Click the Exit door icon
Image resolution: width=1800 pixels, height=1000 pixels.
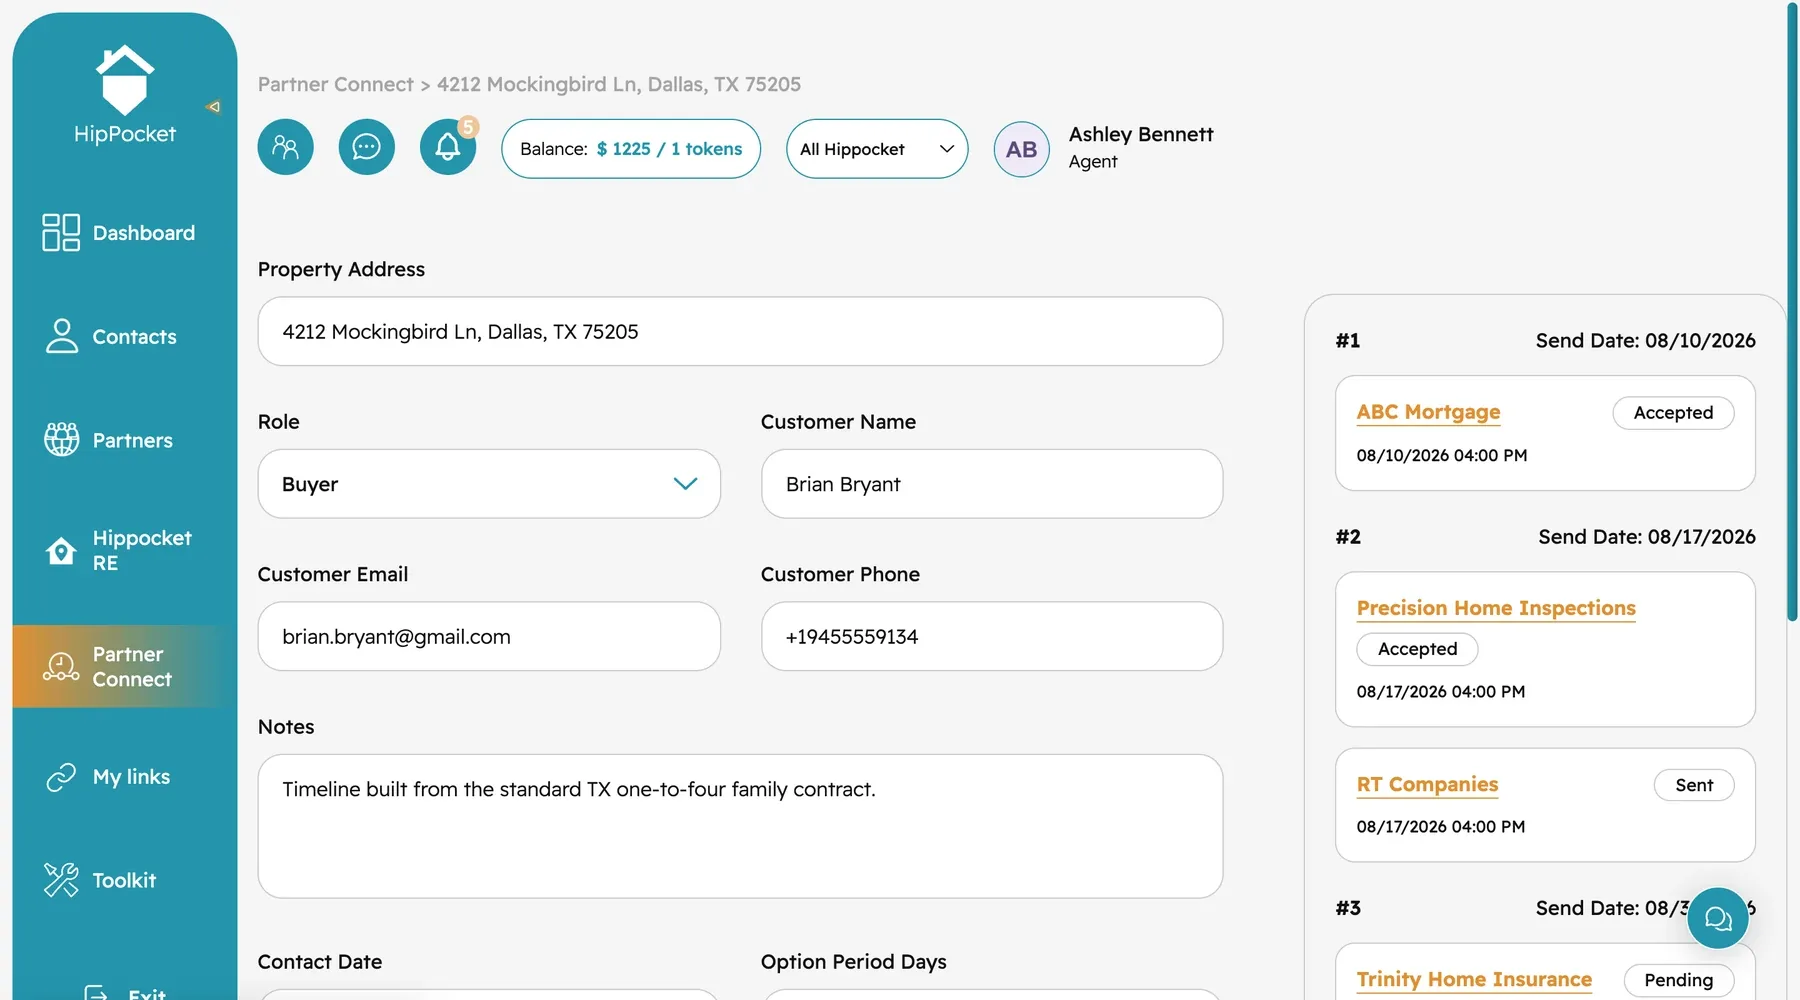(96, 992)
